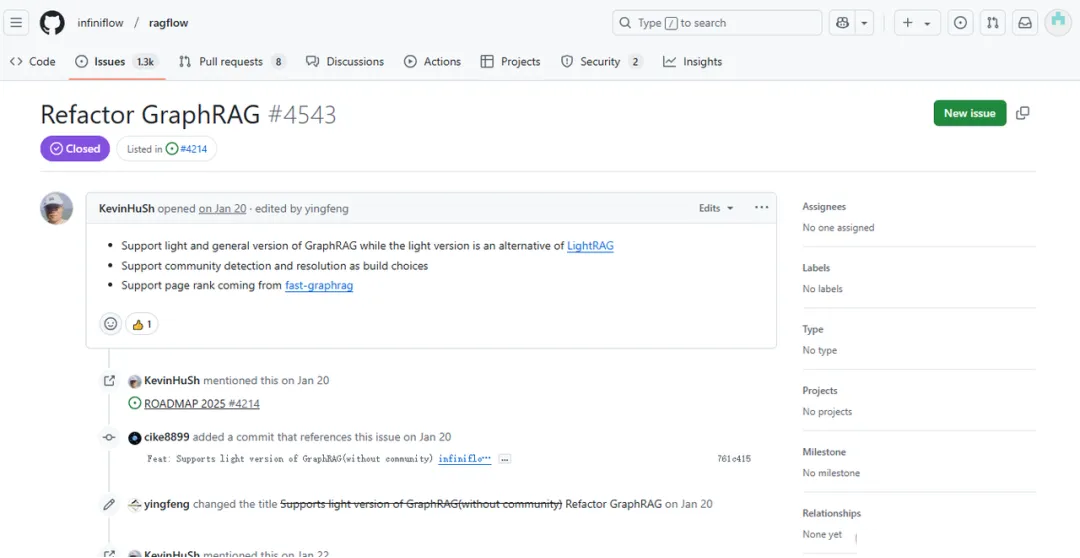Click the 'on Jan 20' timestamp link
Viewport: 1080px width, 558px height.
point(222,208)
